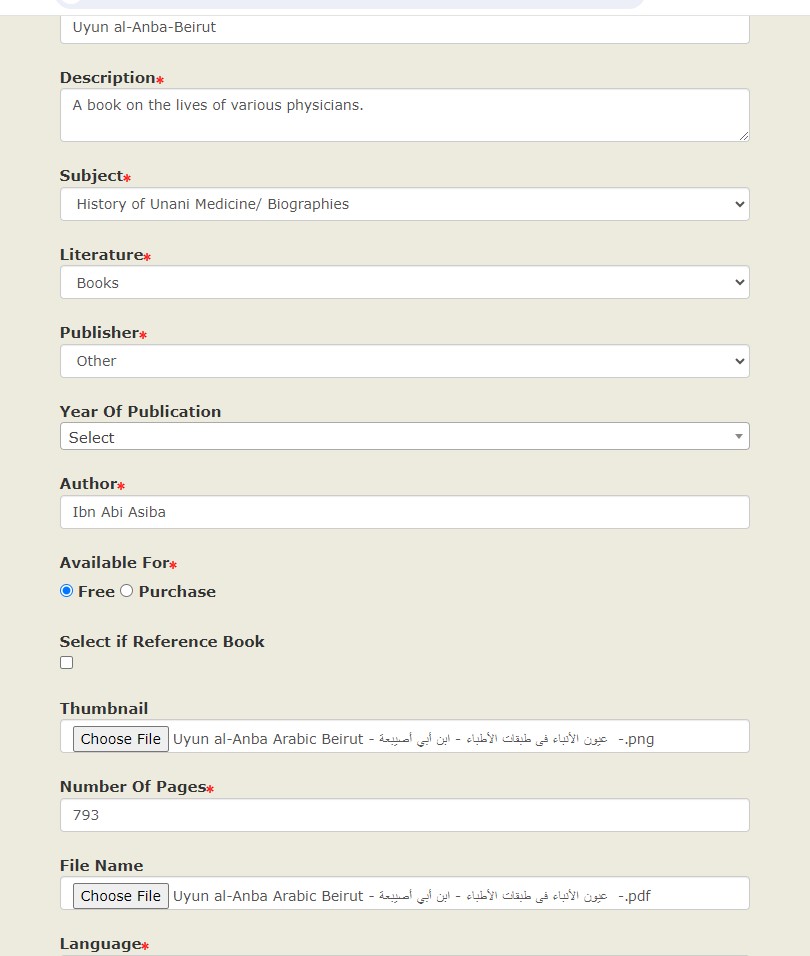Focus the Description text area
This screenshot has width=810, height=956.
404,114
